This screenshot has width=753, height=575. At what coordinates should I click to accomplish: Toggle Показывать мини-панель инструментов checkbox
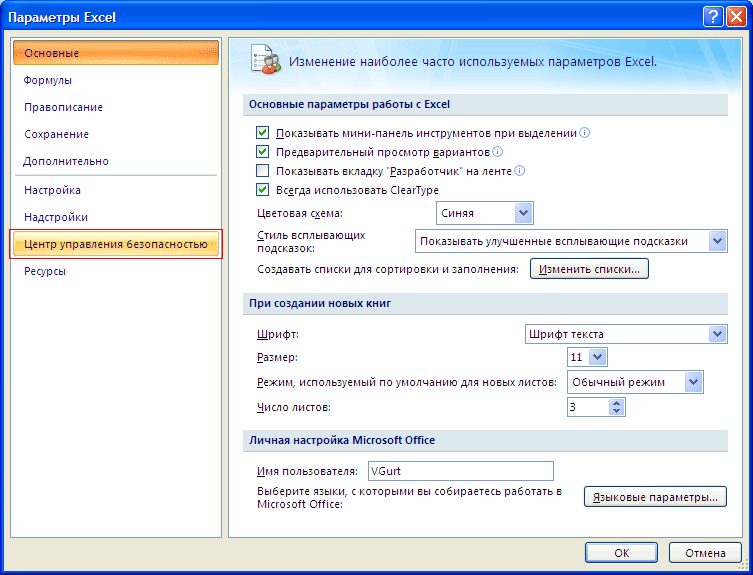pos(262,133)
